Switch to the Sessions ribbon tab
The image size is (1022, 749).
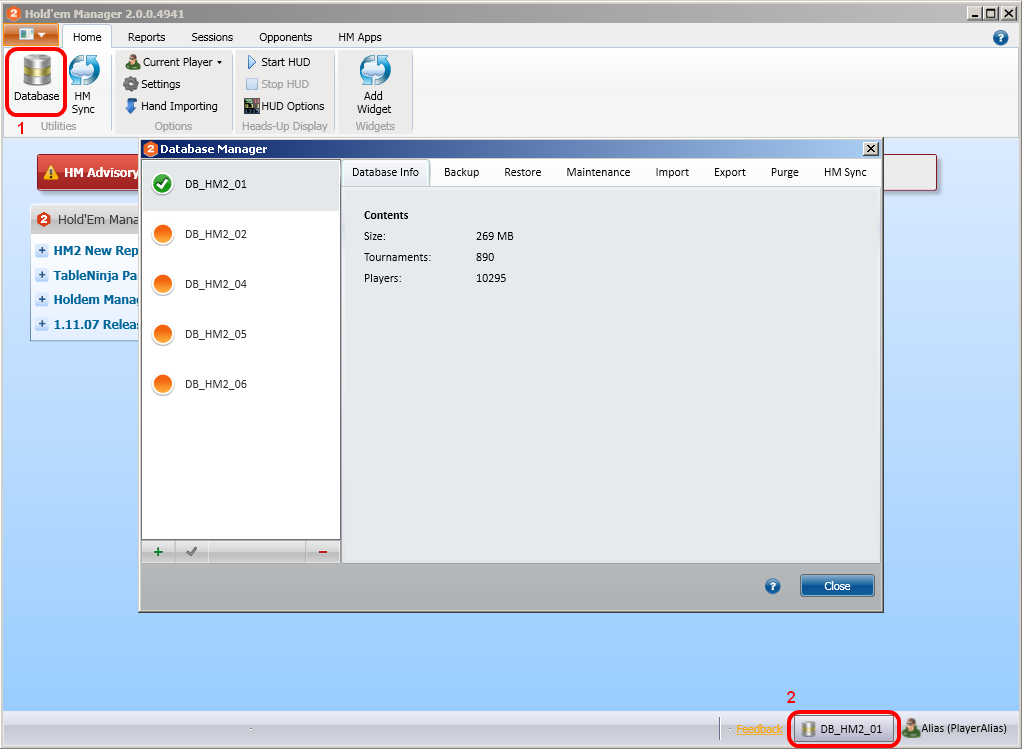pos(212,37)
